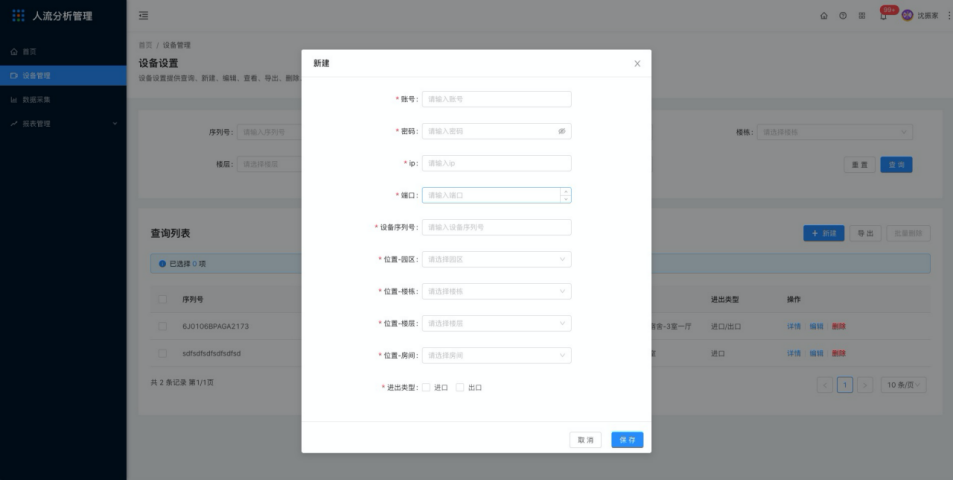Select row 6J0106BPAGA2173 checkbox

point(162,326)
